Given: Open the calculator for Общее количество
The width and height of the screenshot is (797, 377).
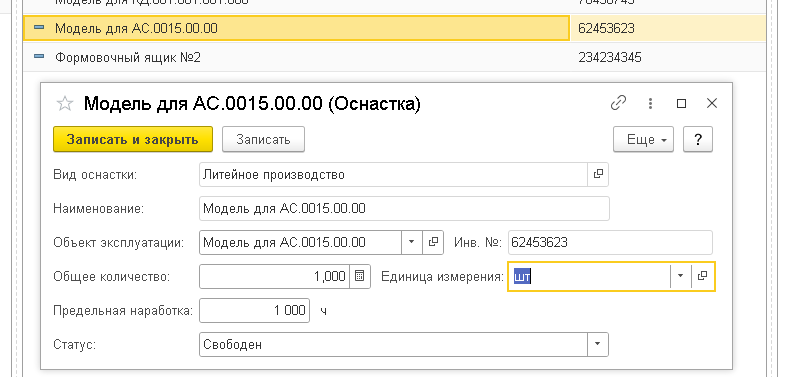Looking at the screenshot, I should (360, 276).
